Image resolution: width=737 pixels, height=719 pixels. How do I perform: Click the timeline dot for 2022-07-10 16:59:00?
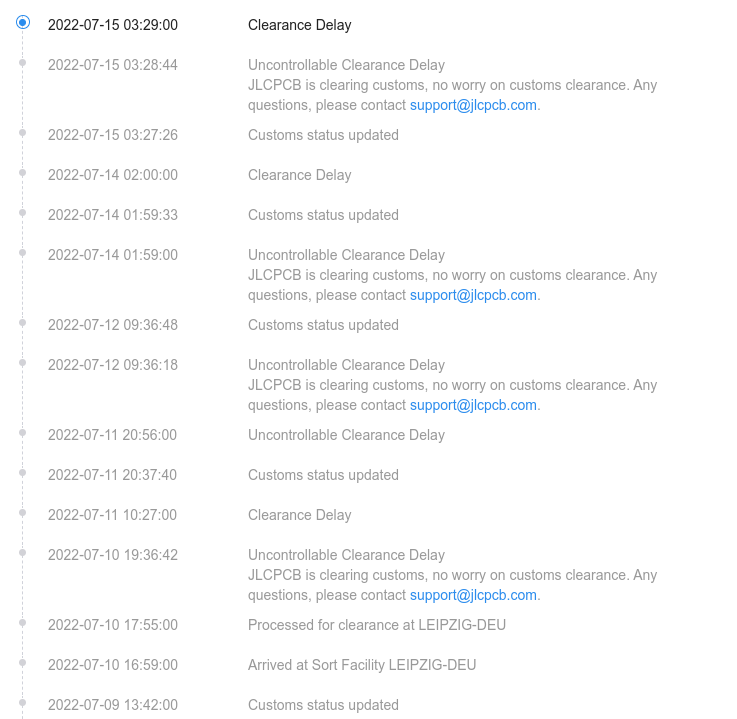pos(23,662)
